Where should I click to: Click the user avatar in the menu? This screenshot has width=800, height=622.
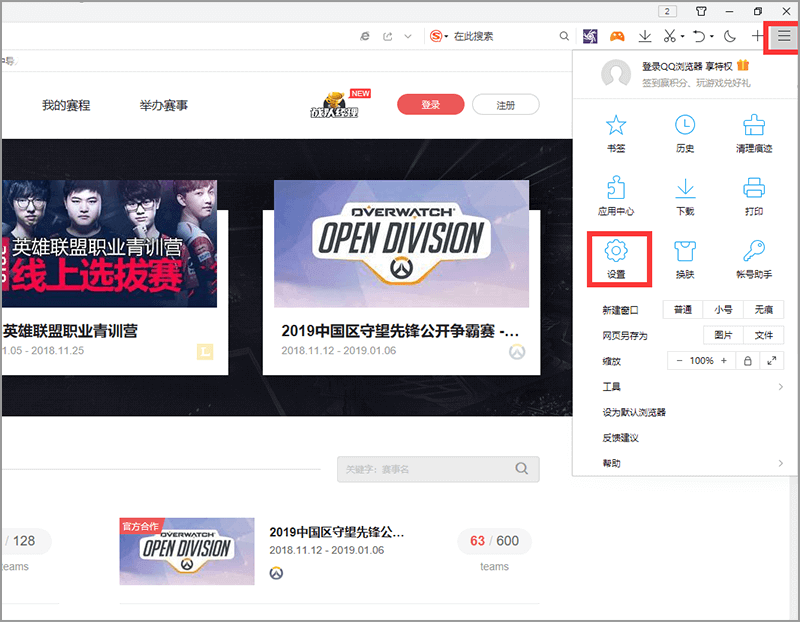point(616,73)
